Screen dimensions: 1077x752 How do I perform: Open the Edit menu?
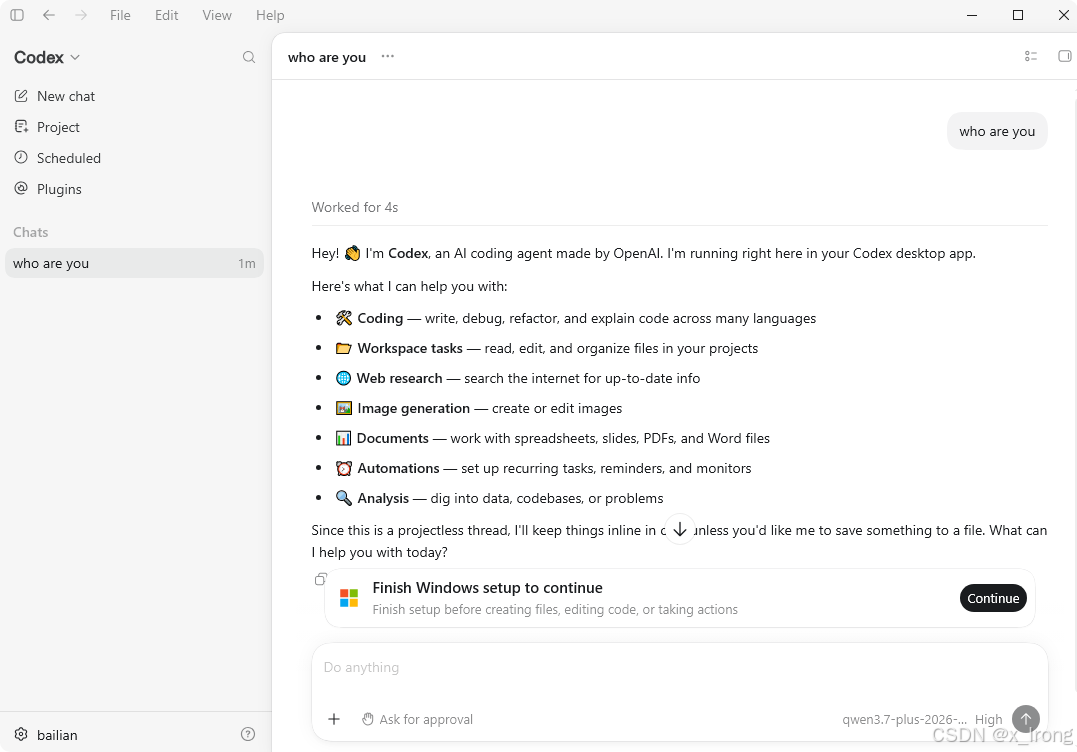tap(166, 15)
